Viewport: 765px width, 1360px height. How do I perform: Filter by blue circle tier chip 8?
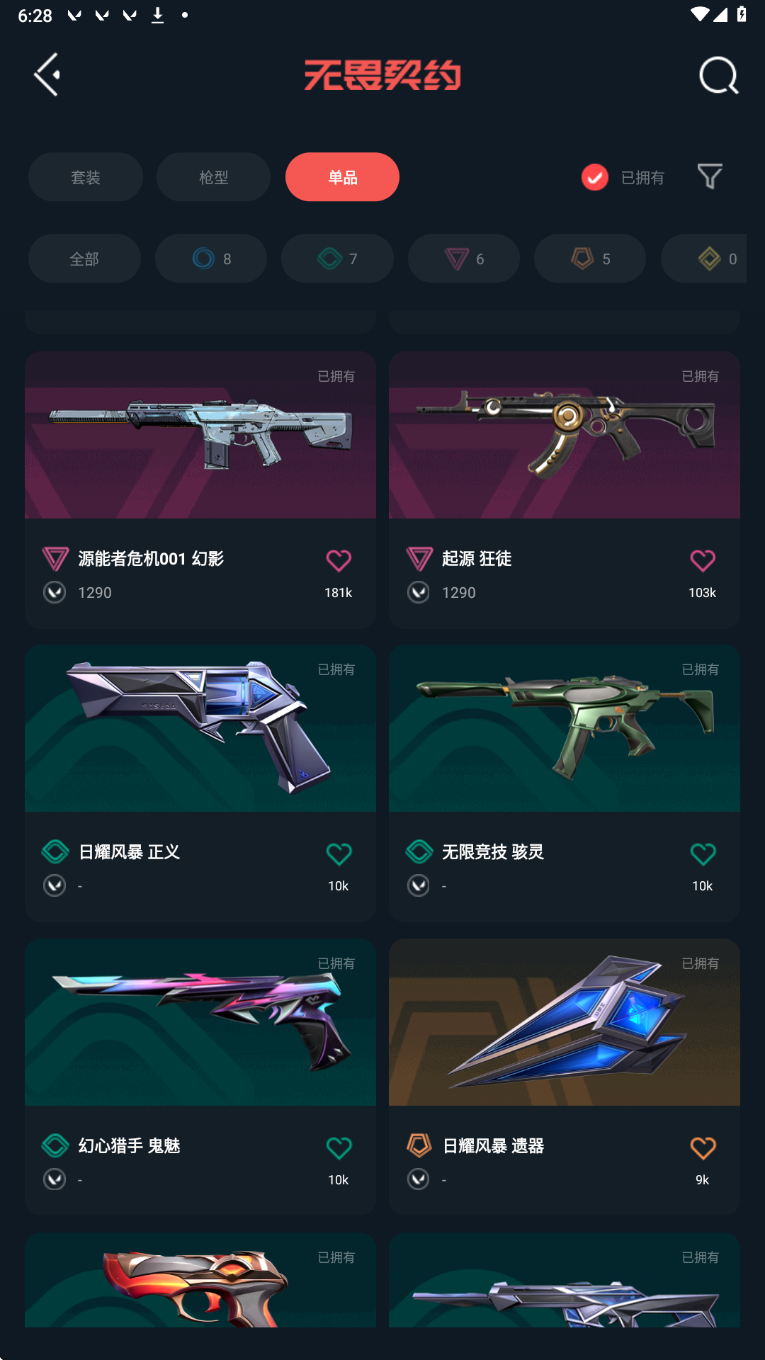click(211, 259)
